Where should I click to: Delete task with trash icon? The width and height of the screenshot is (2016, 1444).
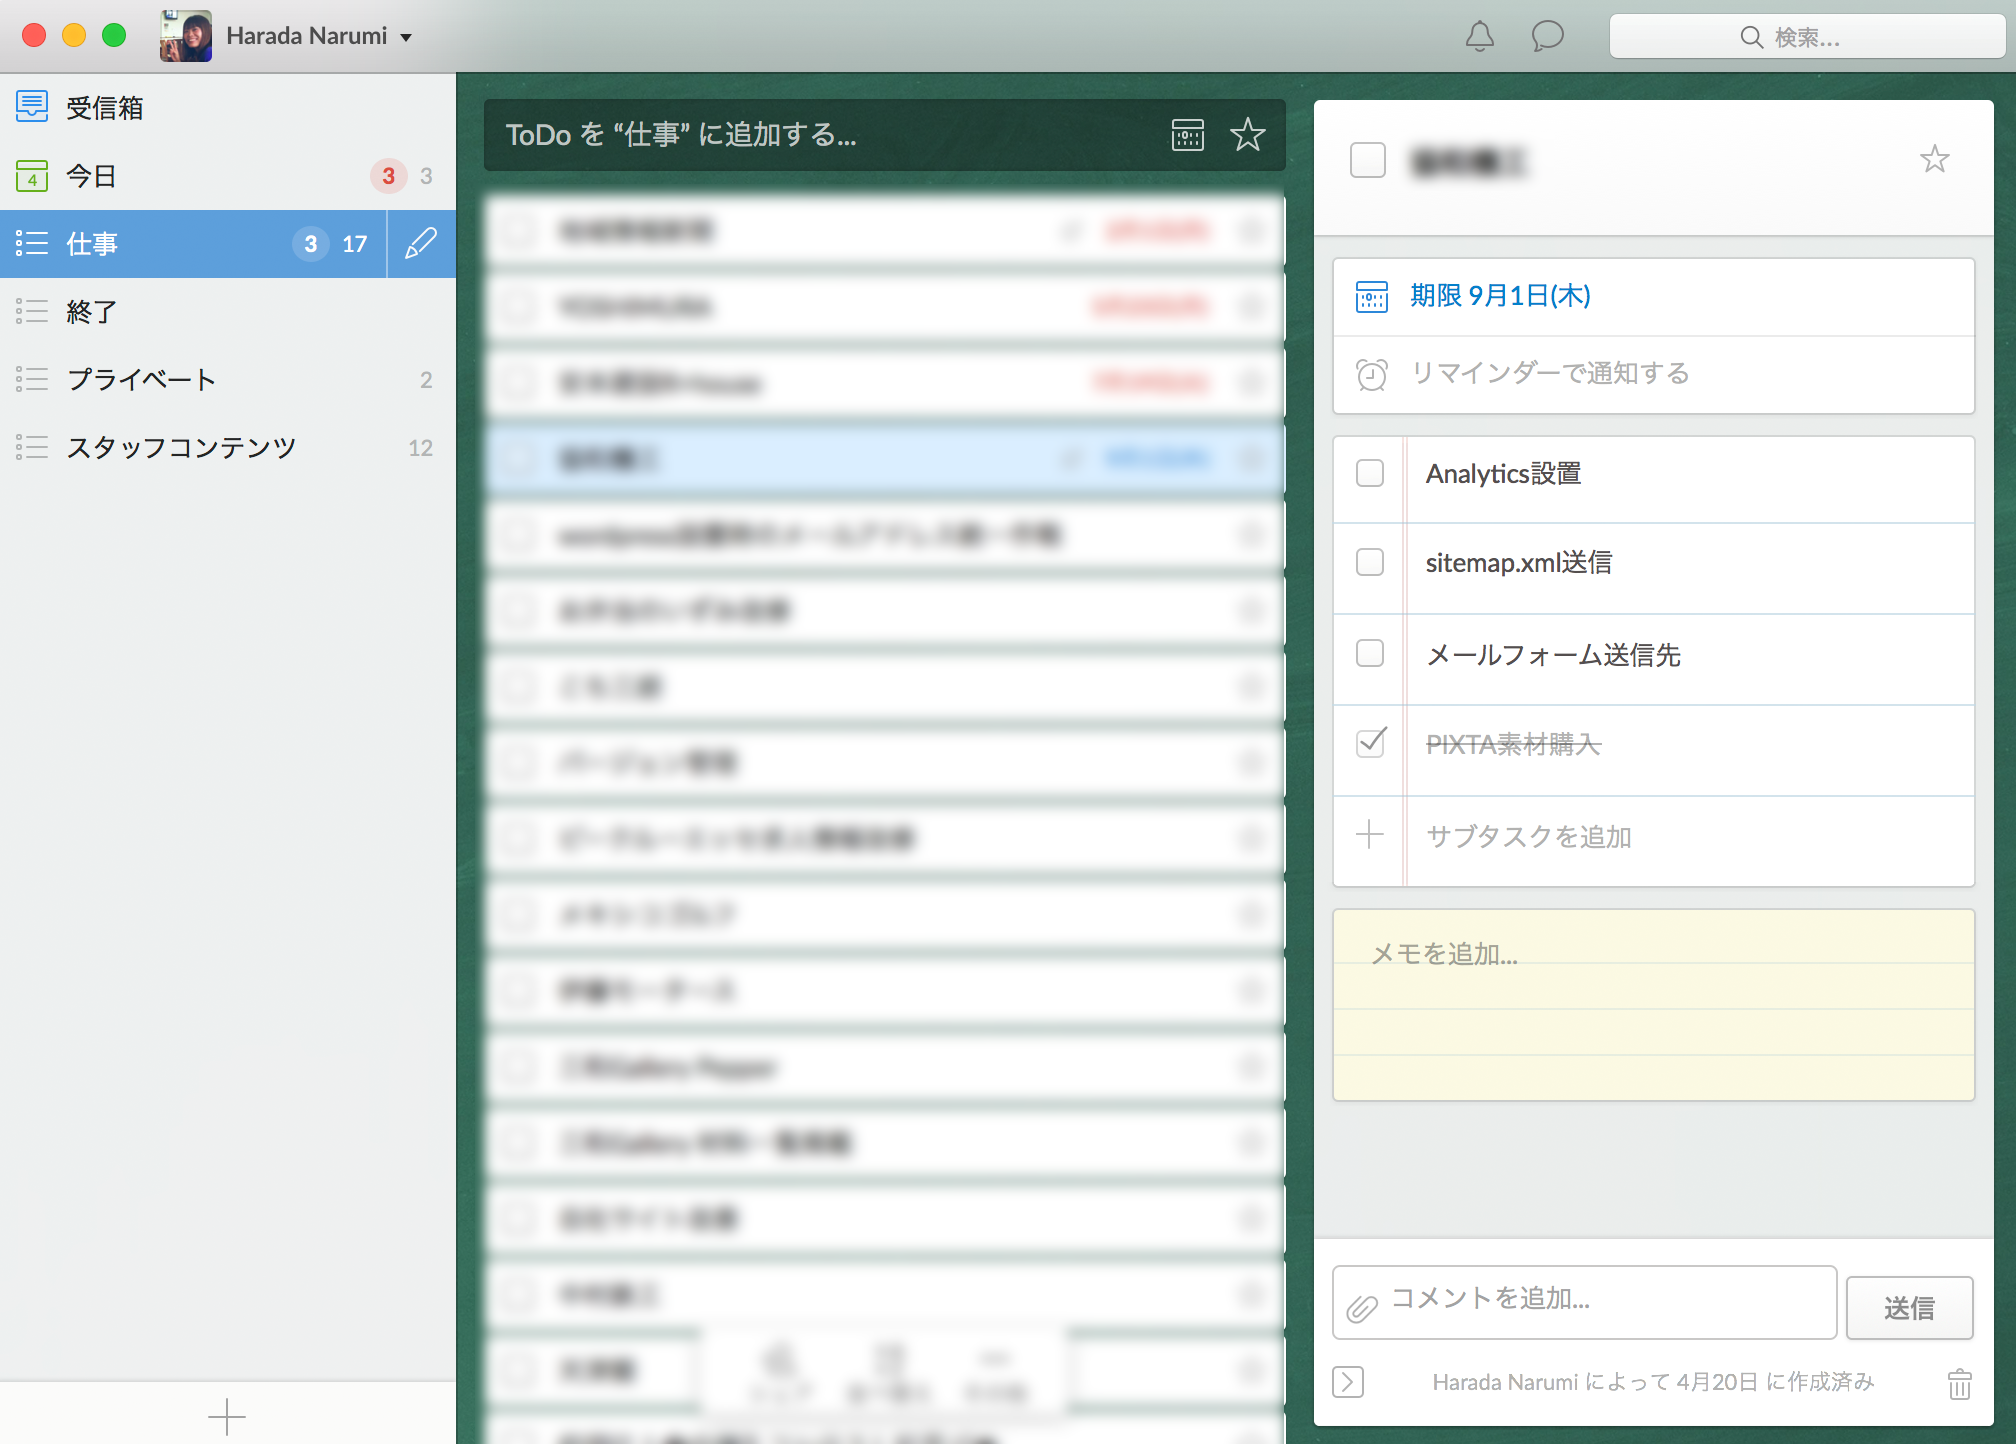click(1960, 1384)
